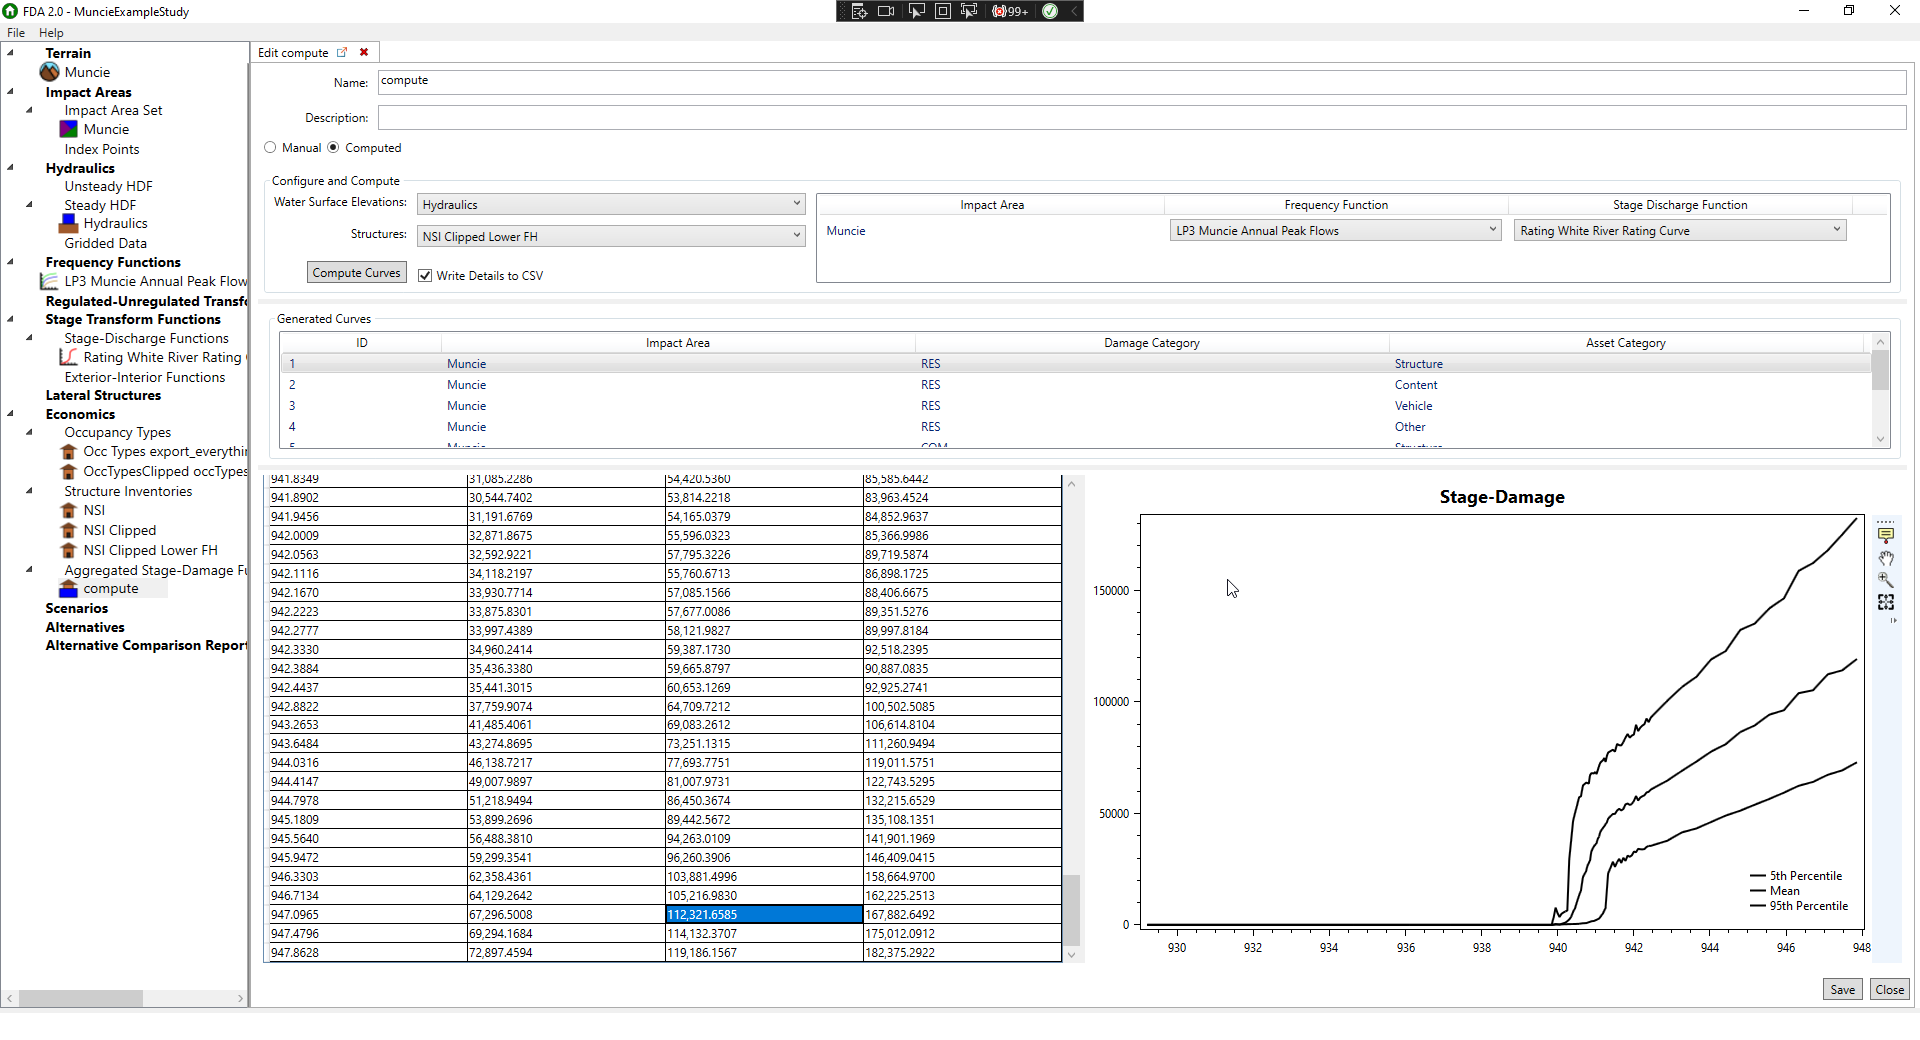Uncheck Write Details to CSV
The width and height of the screenshot is (1920, 1040).
(425, 274)
